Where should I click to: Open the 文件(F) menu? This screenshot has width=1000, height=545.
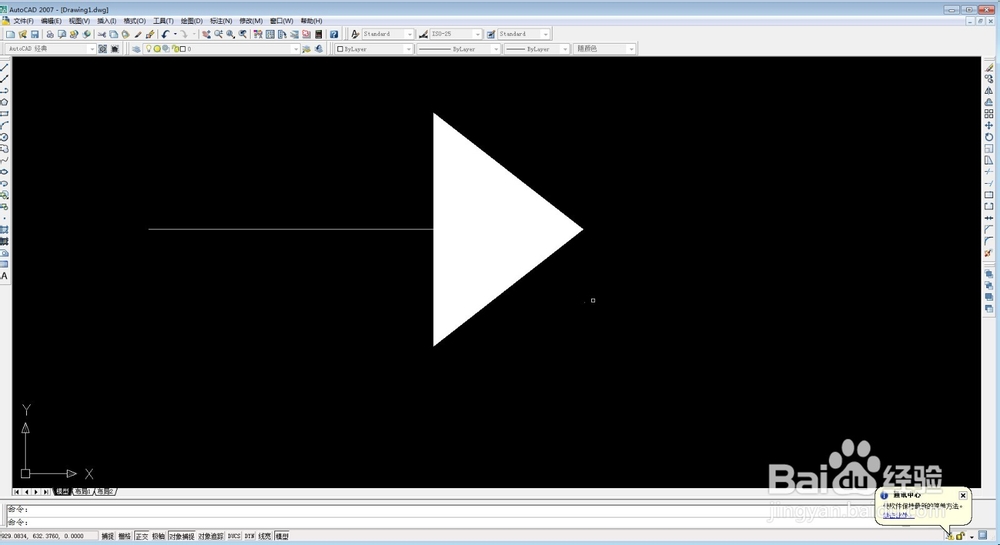pyautogui.click(x=24, y=21)
